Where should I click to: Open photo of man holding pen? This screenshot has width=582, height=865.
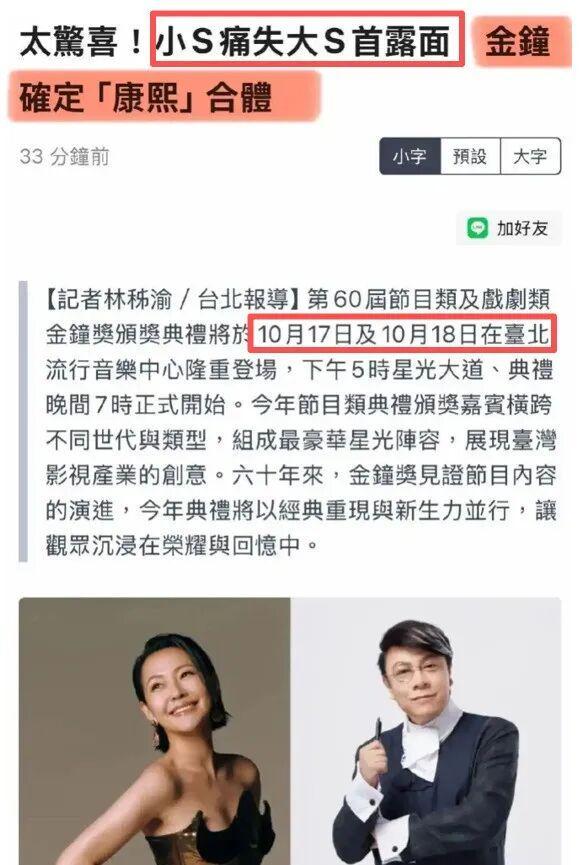coord(426,731)
